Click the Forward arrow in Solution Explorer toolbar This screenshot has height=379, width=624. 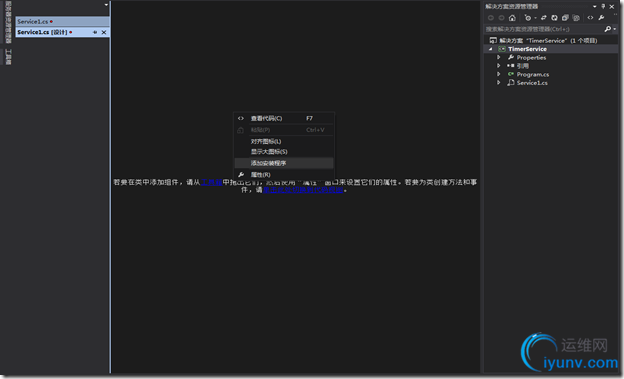(501, 18)
